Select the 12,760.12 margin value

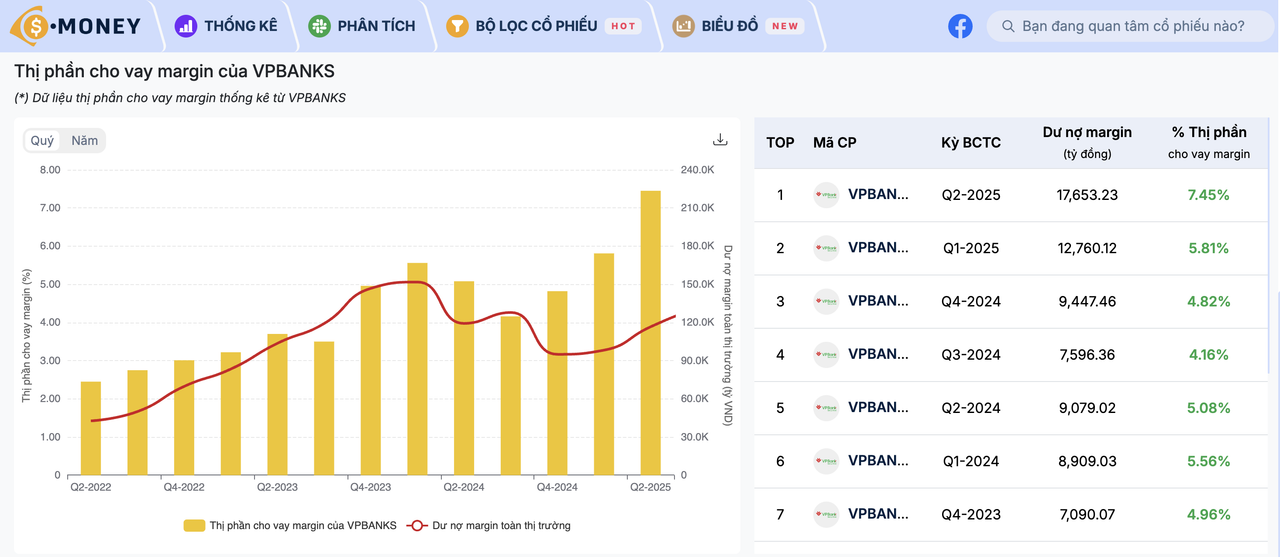[x=1087, y=248]
